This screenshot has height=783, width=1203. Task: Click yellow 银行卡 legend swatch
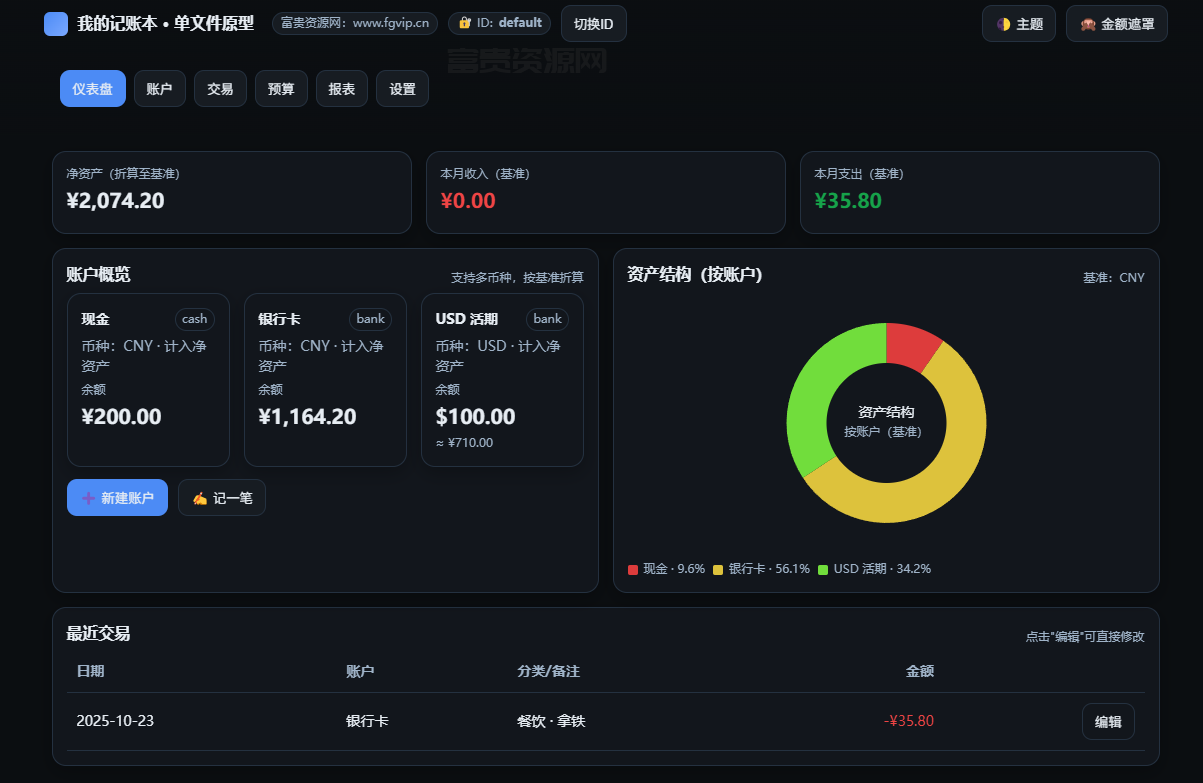click(x=718, y=569)
